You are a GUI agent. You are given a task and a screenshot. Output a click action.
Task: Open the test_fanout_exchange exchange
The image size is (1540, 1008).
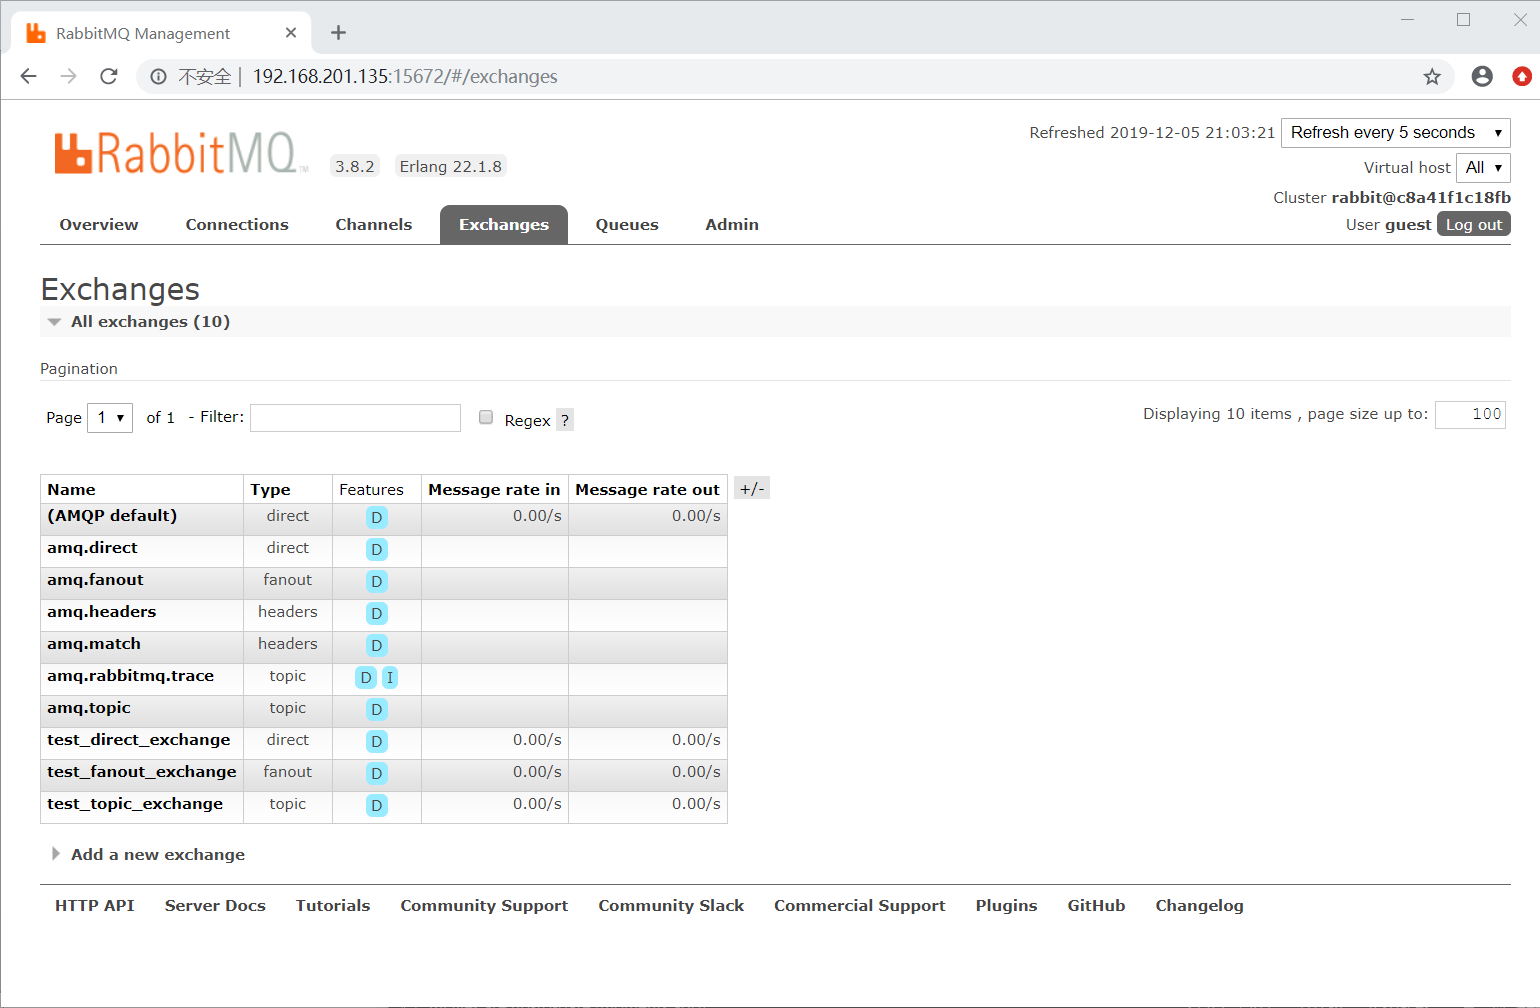pos(142,772)
